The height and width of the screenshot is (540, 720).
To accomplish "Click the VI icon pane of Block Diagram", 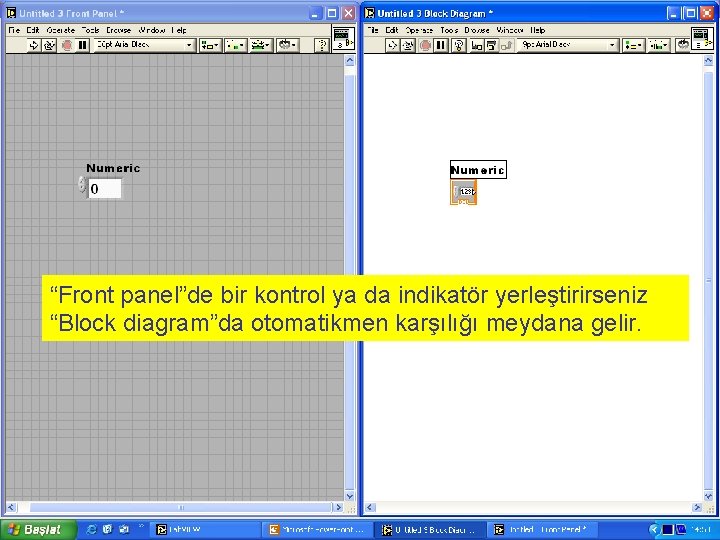I will (703, 38).
